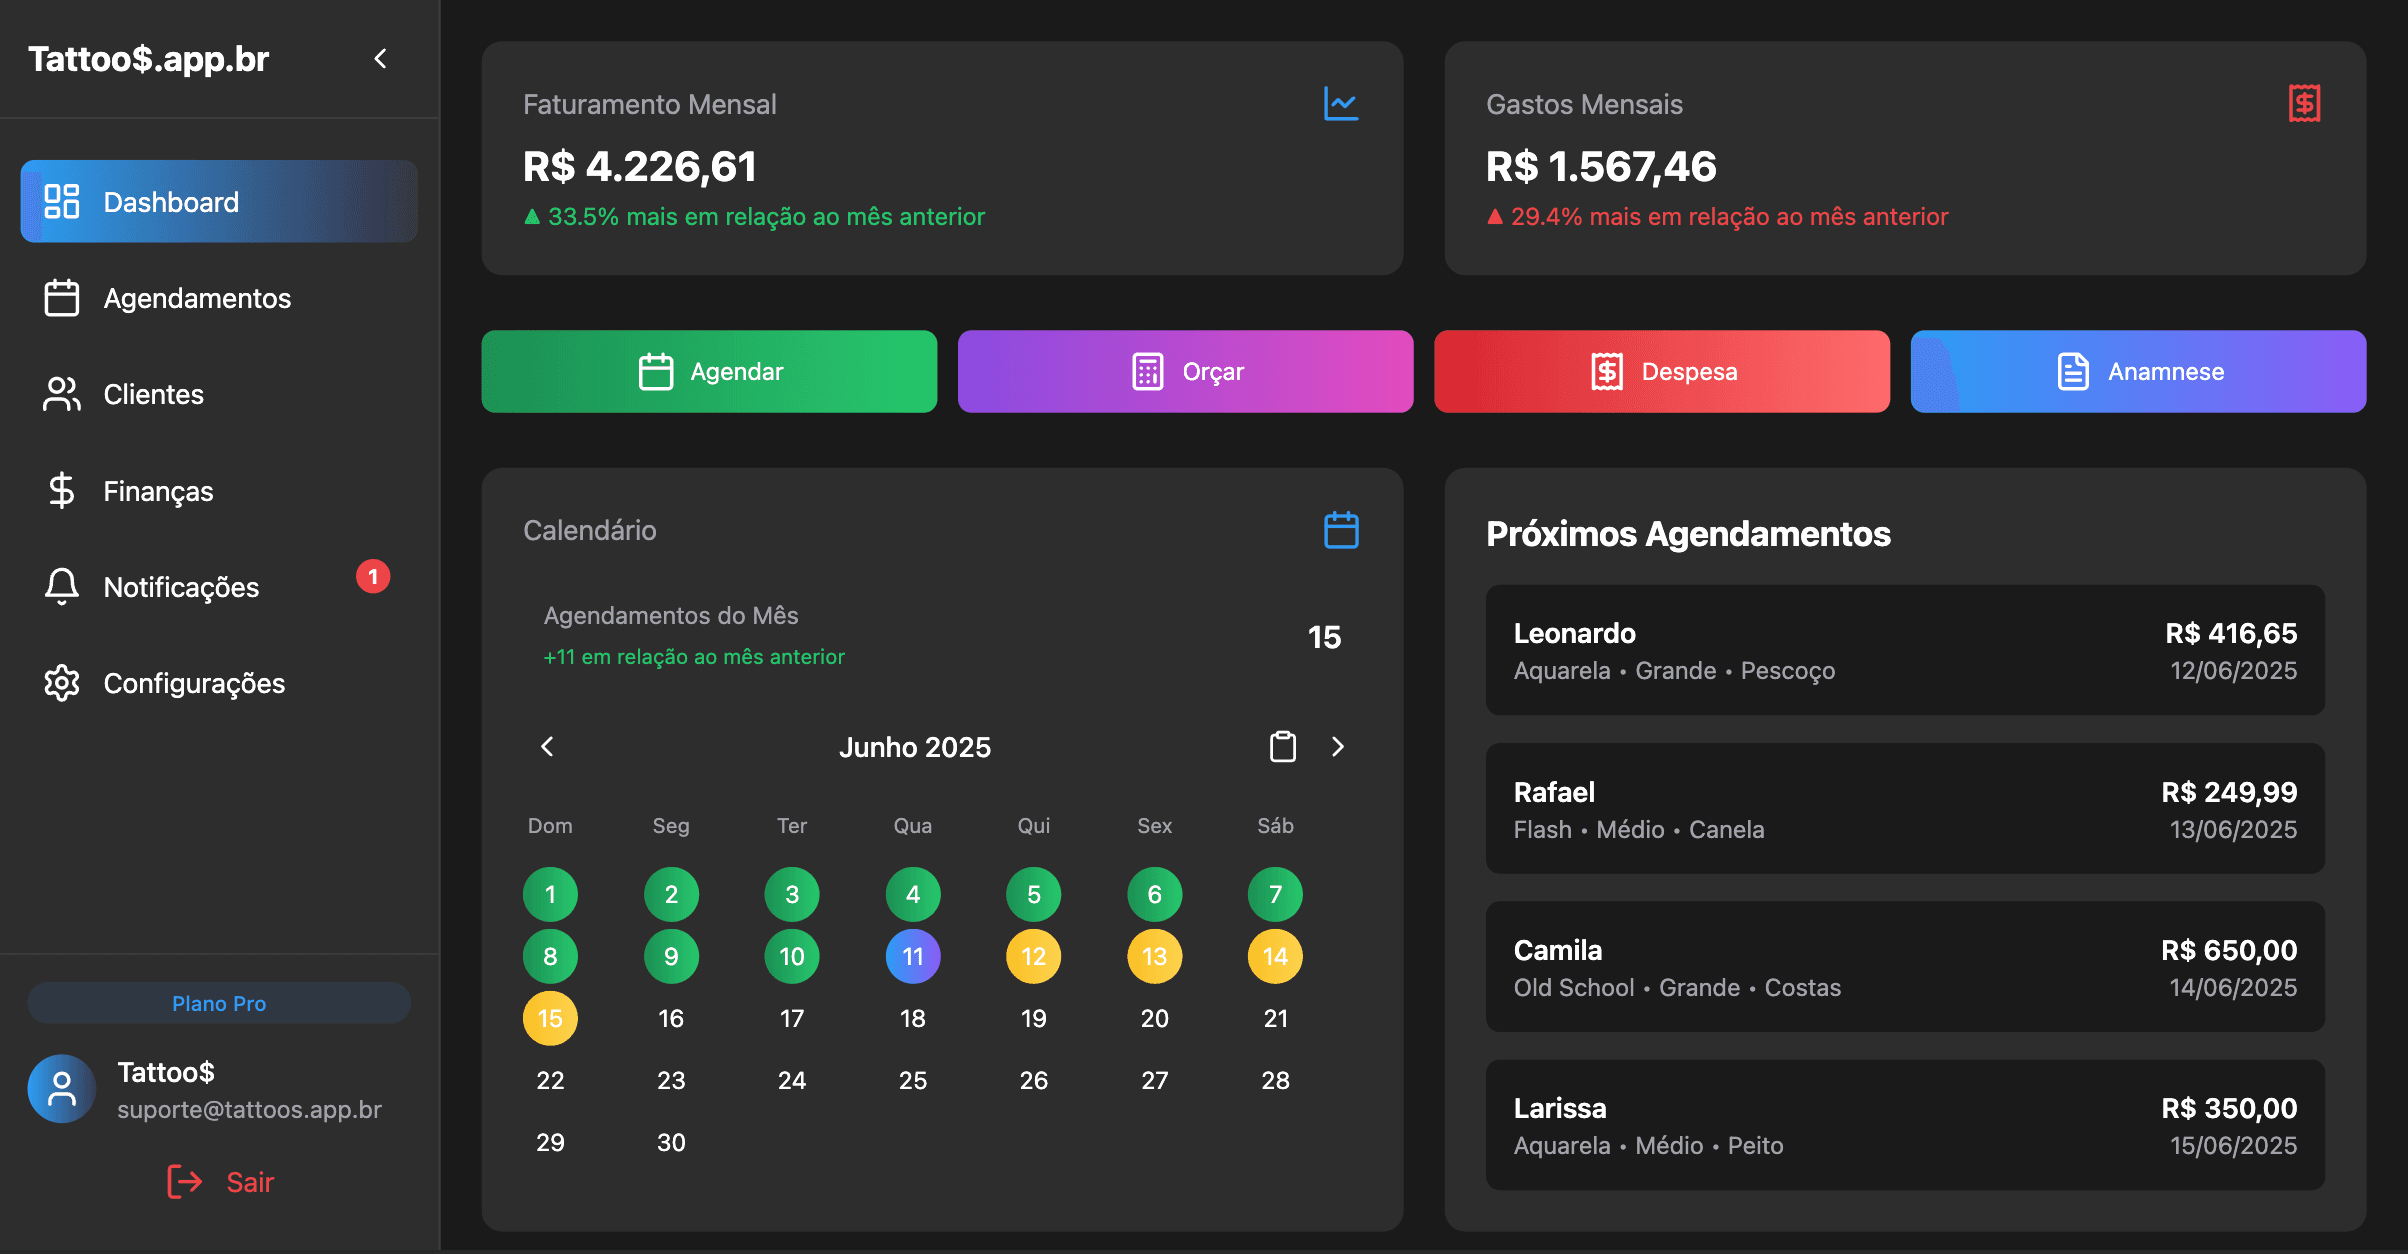Click the Sair logout icon
This screenshot has height=1254, width=2408.
pos(184,1182)
